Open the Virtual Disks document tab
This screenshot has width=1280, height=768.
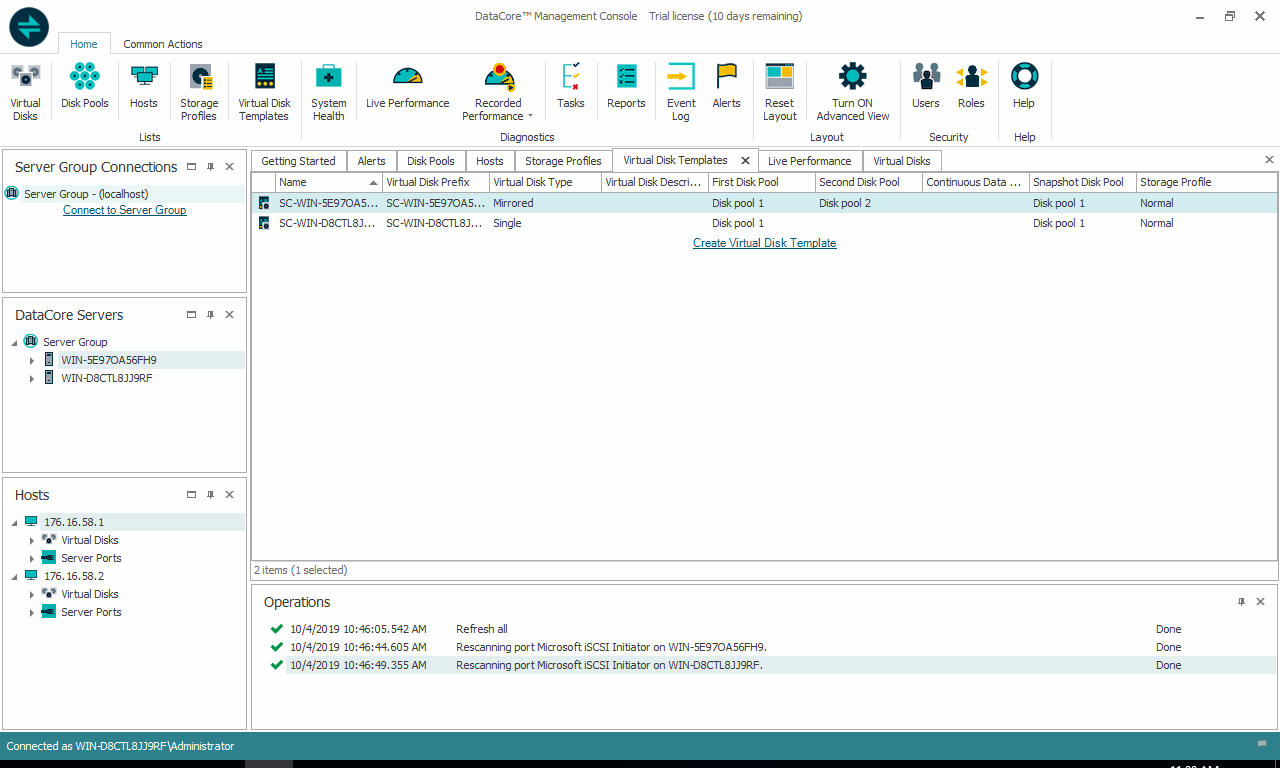pos(902,161)
